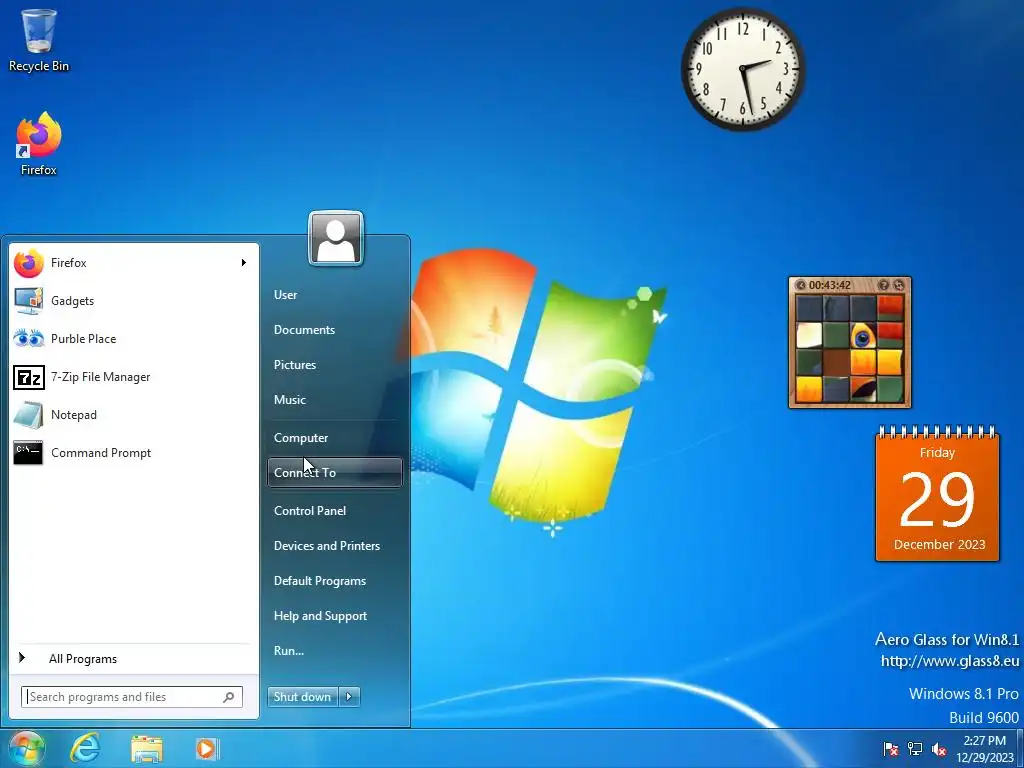Select the Firefox desktop shortcut
This screenshot has width=1024, height=768.
[x=39, y=144]
